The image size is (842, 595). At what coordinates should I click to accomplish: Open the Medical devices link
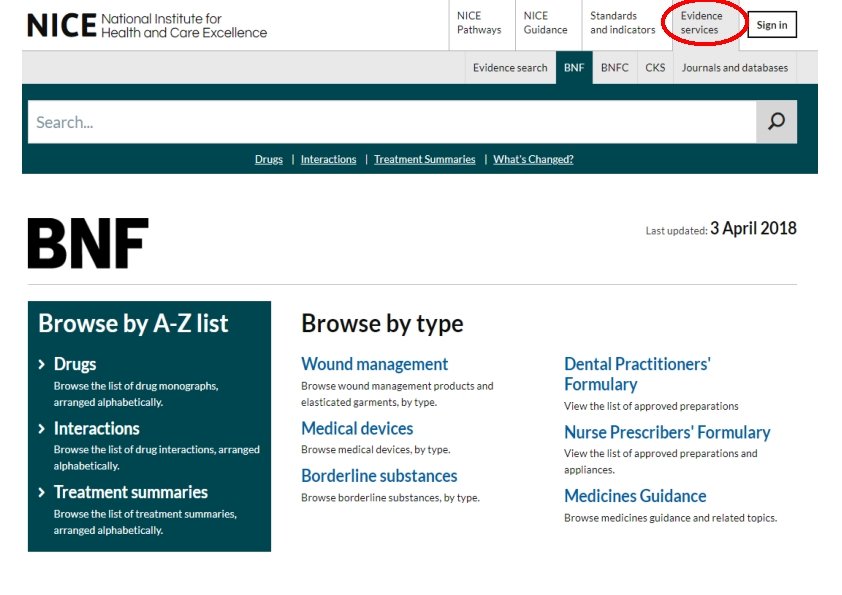(357, 429)
